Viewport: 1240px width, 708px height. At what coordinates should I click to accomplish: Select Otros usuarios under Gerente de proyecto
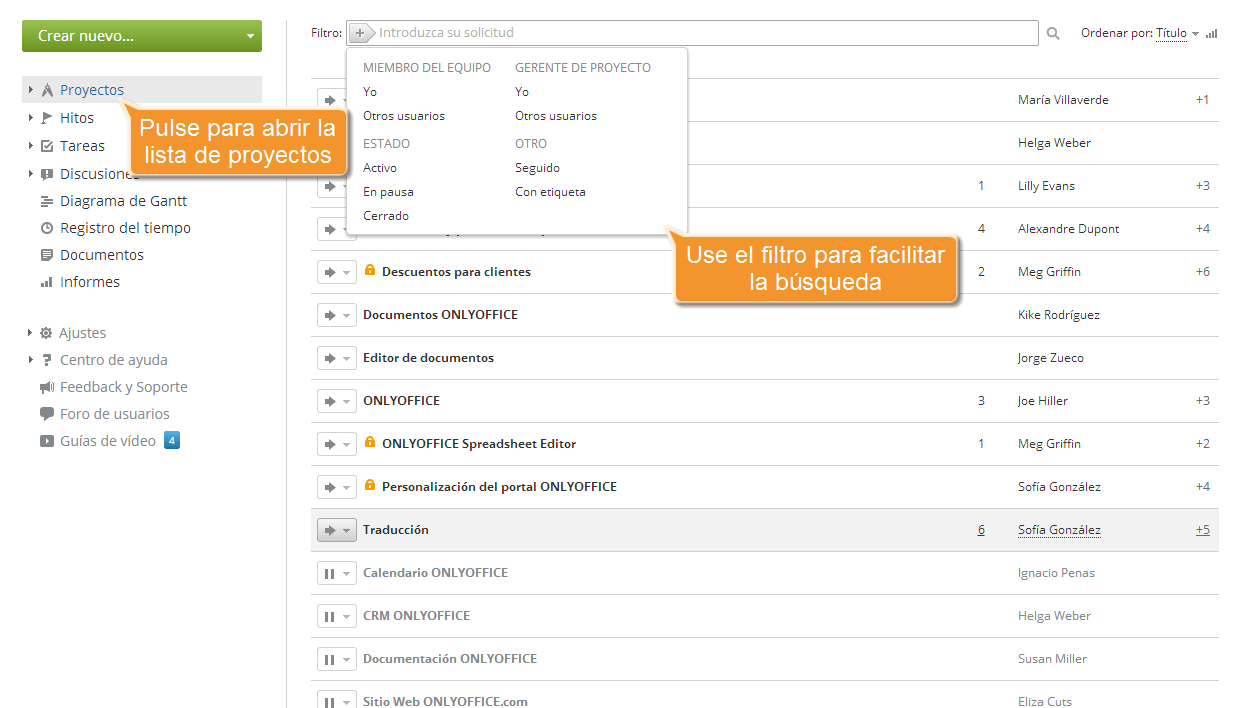point(556,116)
